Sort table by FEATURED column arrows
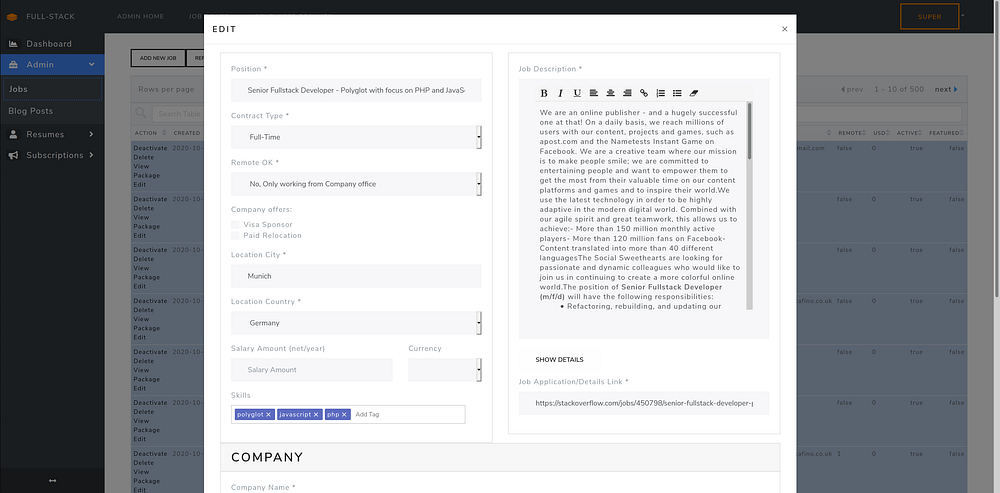The width and height of the screenshot is (1000, 493). point(963,133)
